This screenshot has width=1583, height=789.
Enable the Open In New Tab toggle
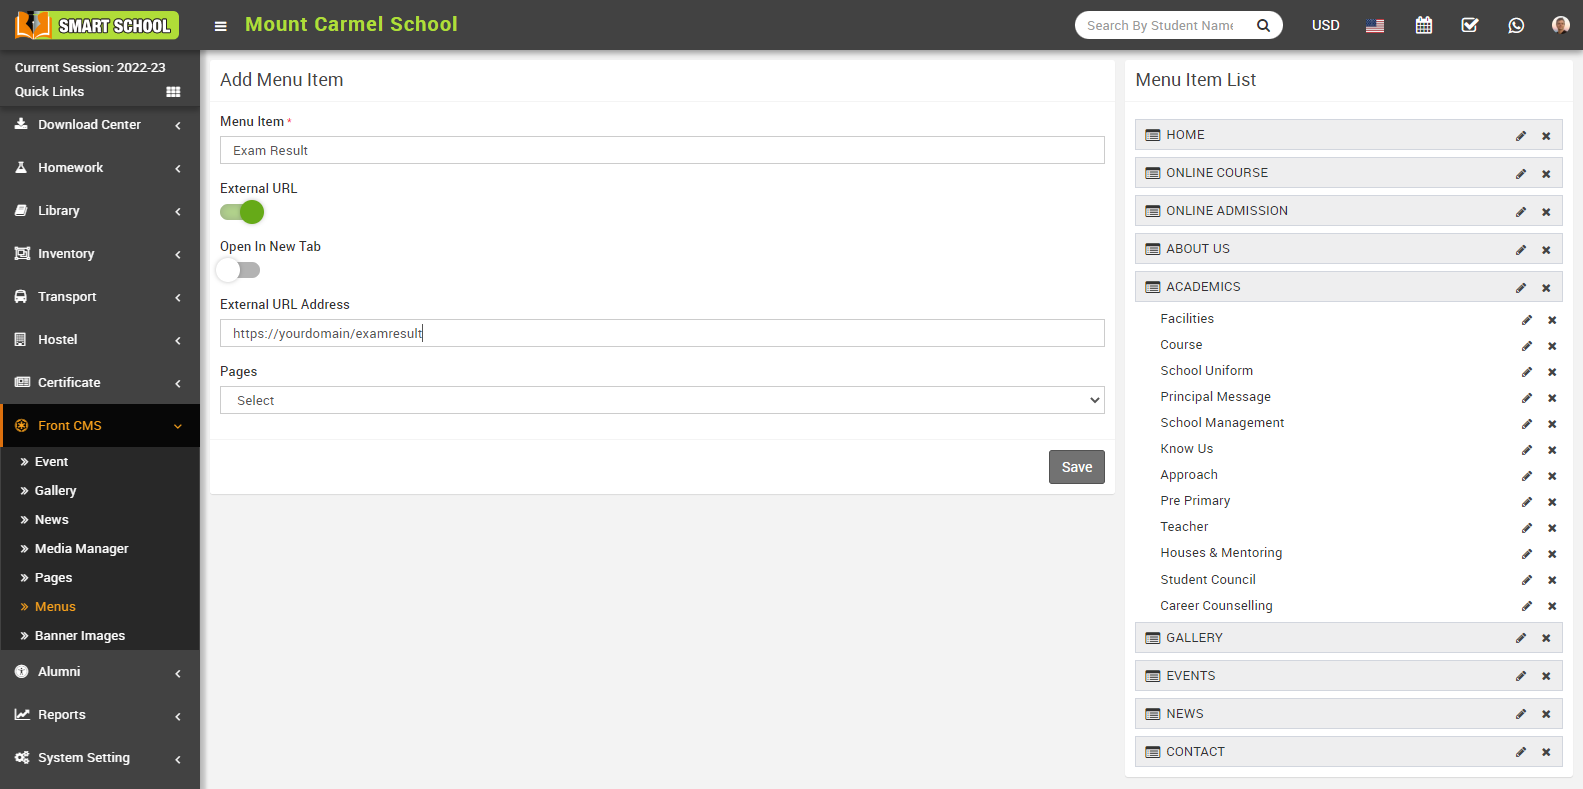239,270
